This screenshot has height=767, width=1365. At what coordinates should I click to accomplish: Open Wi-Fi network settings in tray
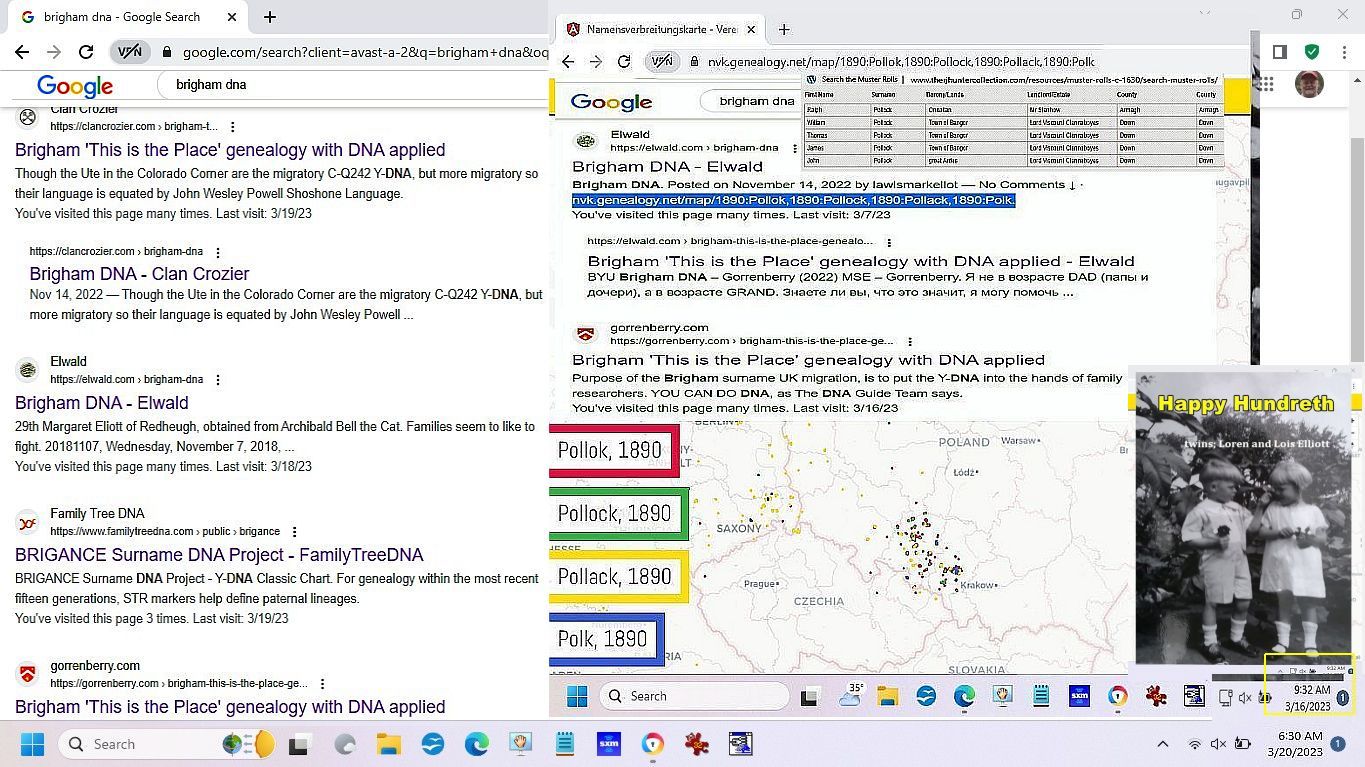pyautogui.click(x=1194, y=744)
